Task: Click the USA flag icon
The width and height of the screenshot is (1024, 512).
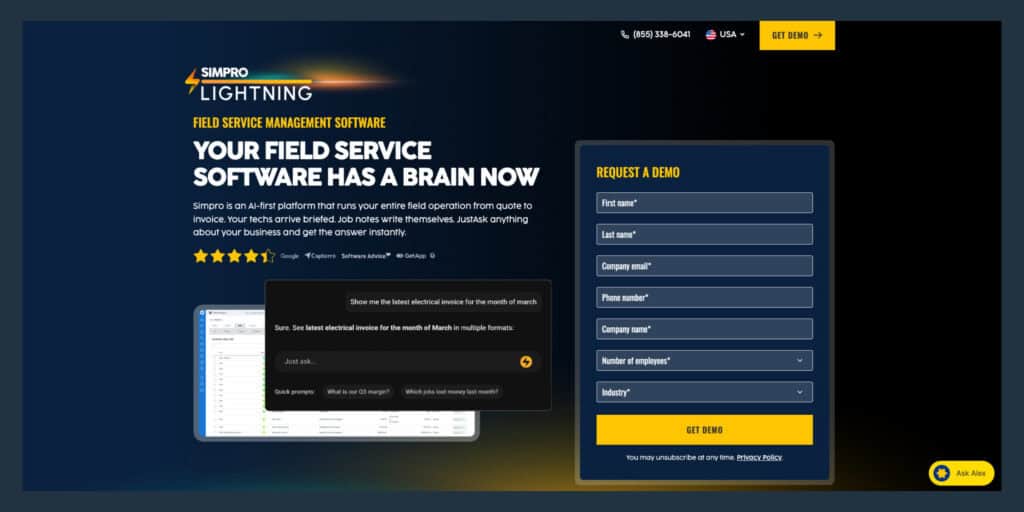Action: pos(711,35)
